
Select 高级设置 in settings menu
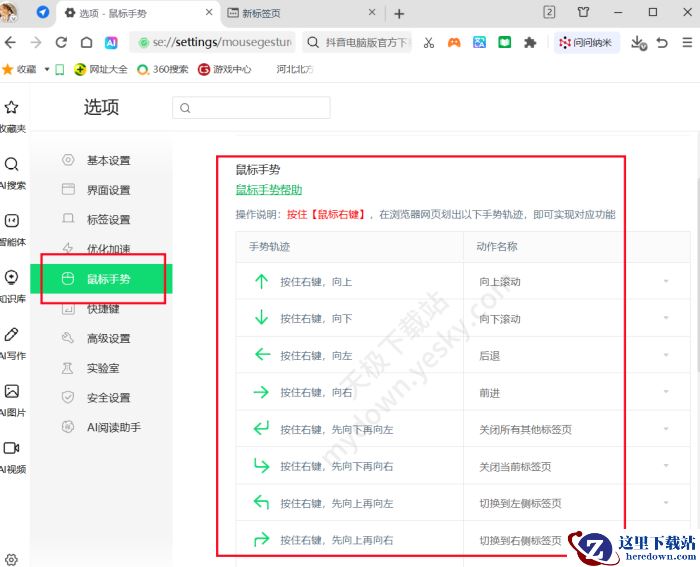click(x=101, y=338)
